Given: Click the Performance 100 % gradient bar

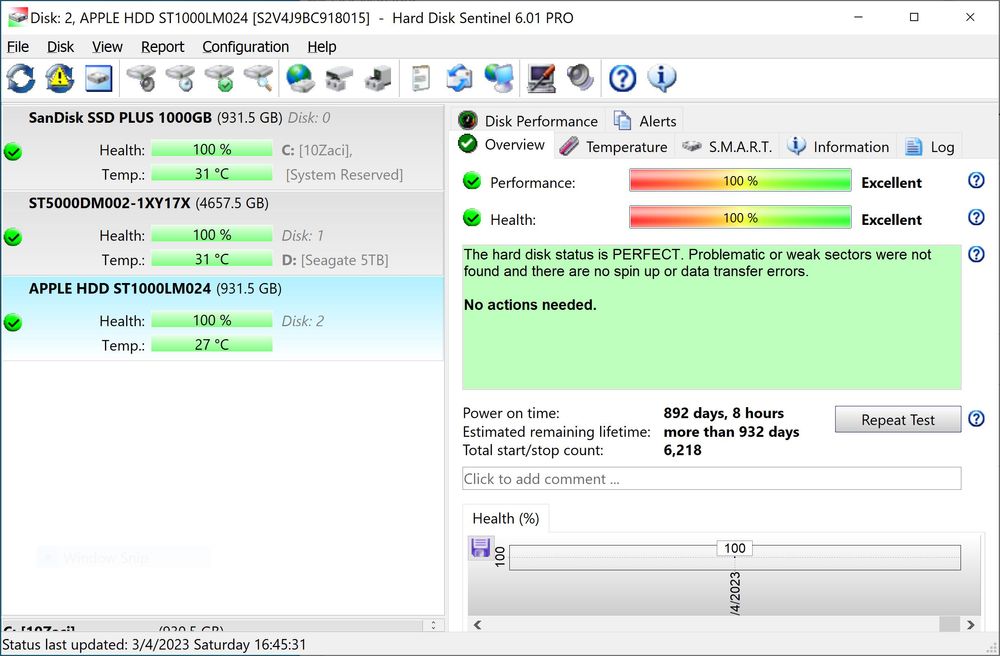Looking at the screenshot, I should coord(740,180).
